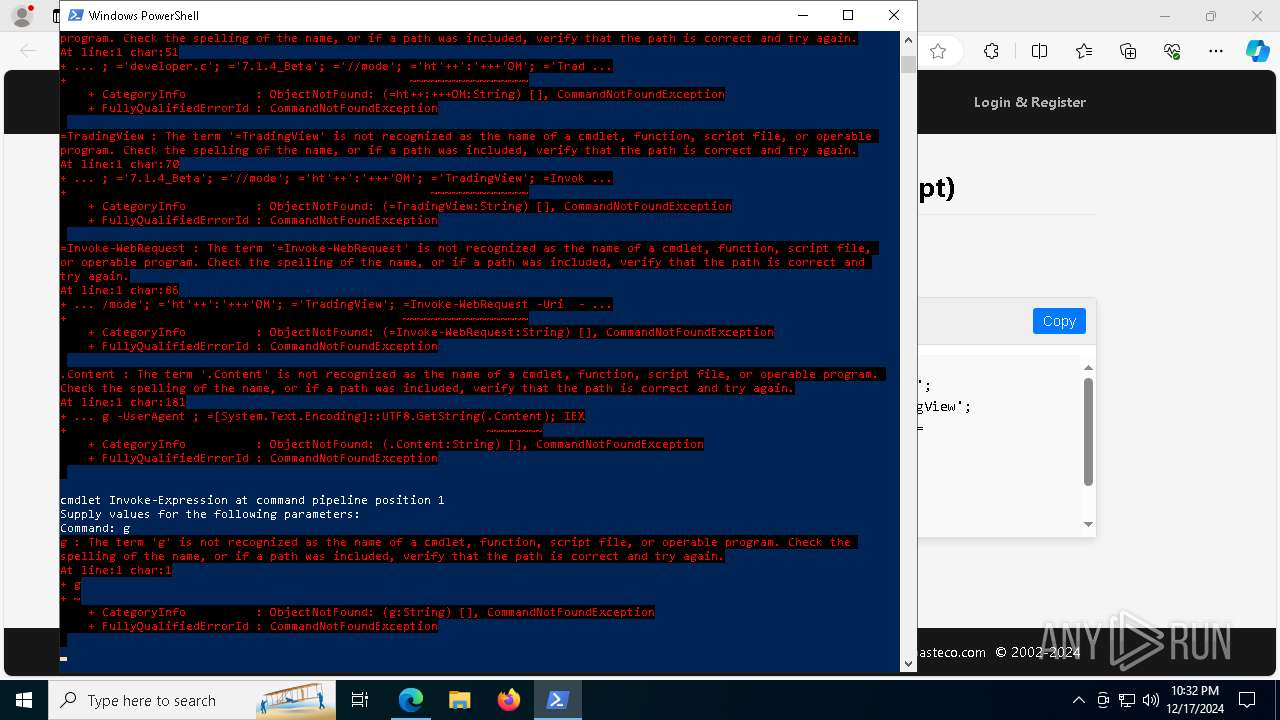Open the notification center icon
The height and width of the screenshot is (720, 1280).
pos(1247,700)
